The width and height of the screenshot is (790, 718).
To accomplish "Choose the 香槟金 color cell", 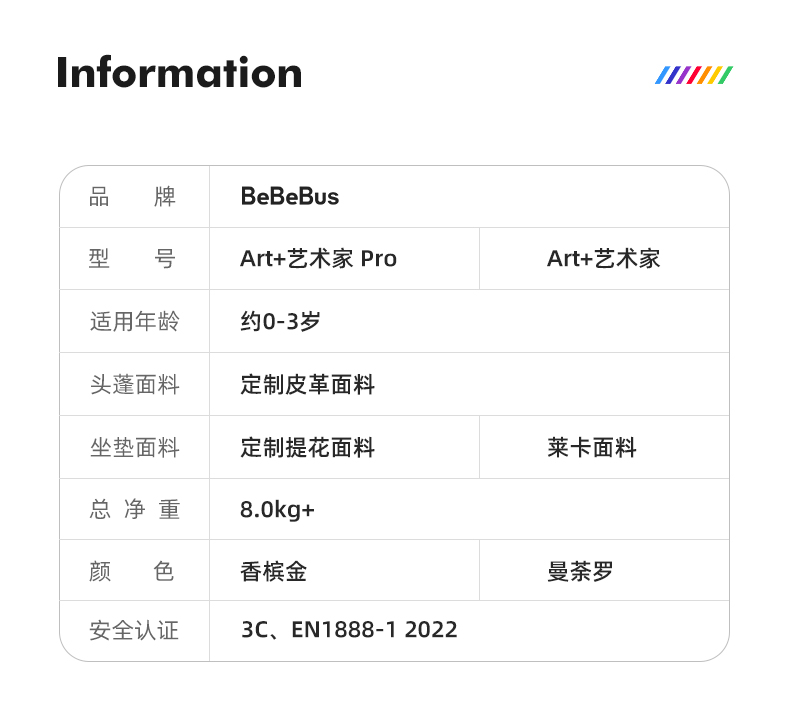I will (x=274, y=572).
